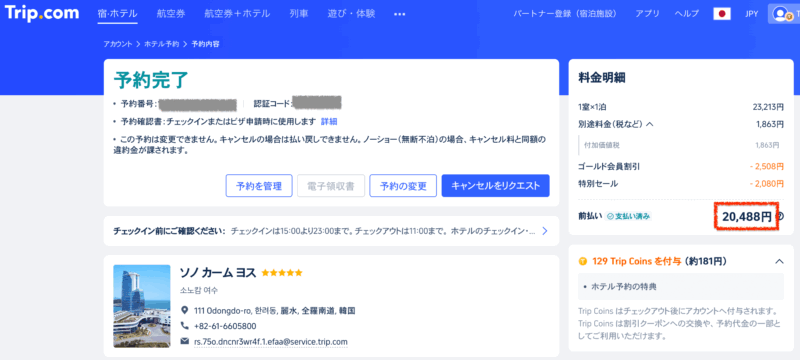Click phone number +82-61-6605800
Image resolution: width=800 pixels, height=360 pixels.
(226, 326)
